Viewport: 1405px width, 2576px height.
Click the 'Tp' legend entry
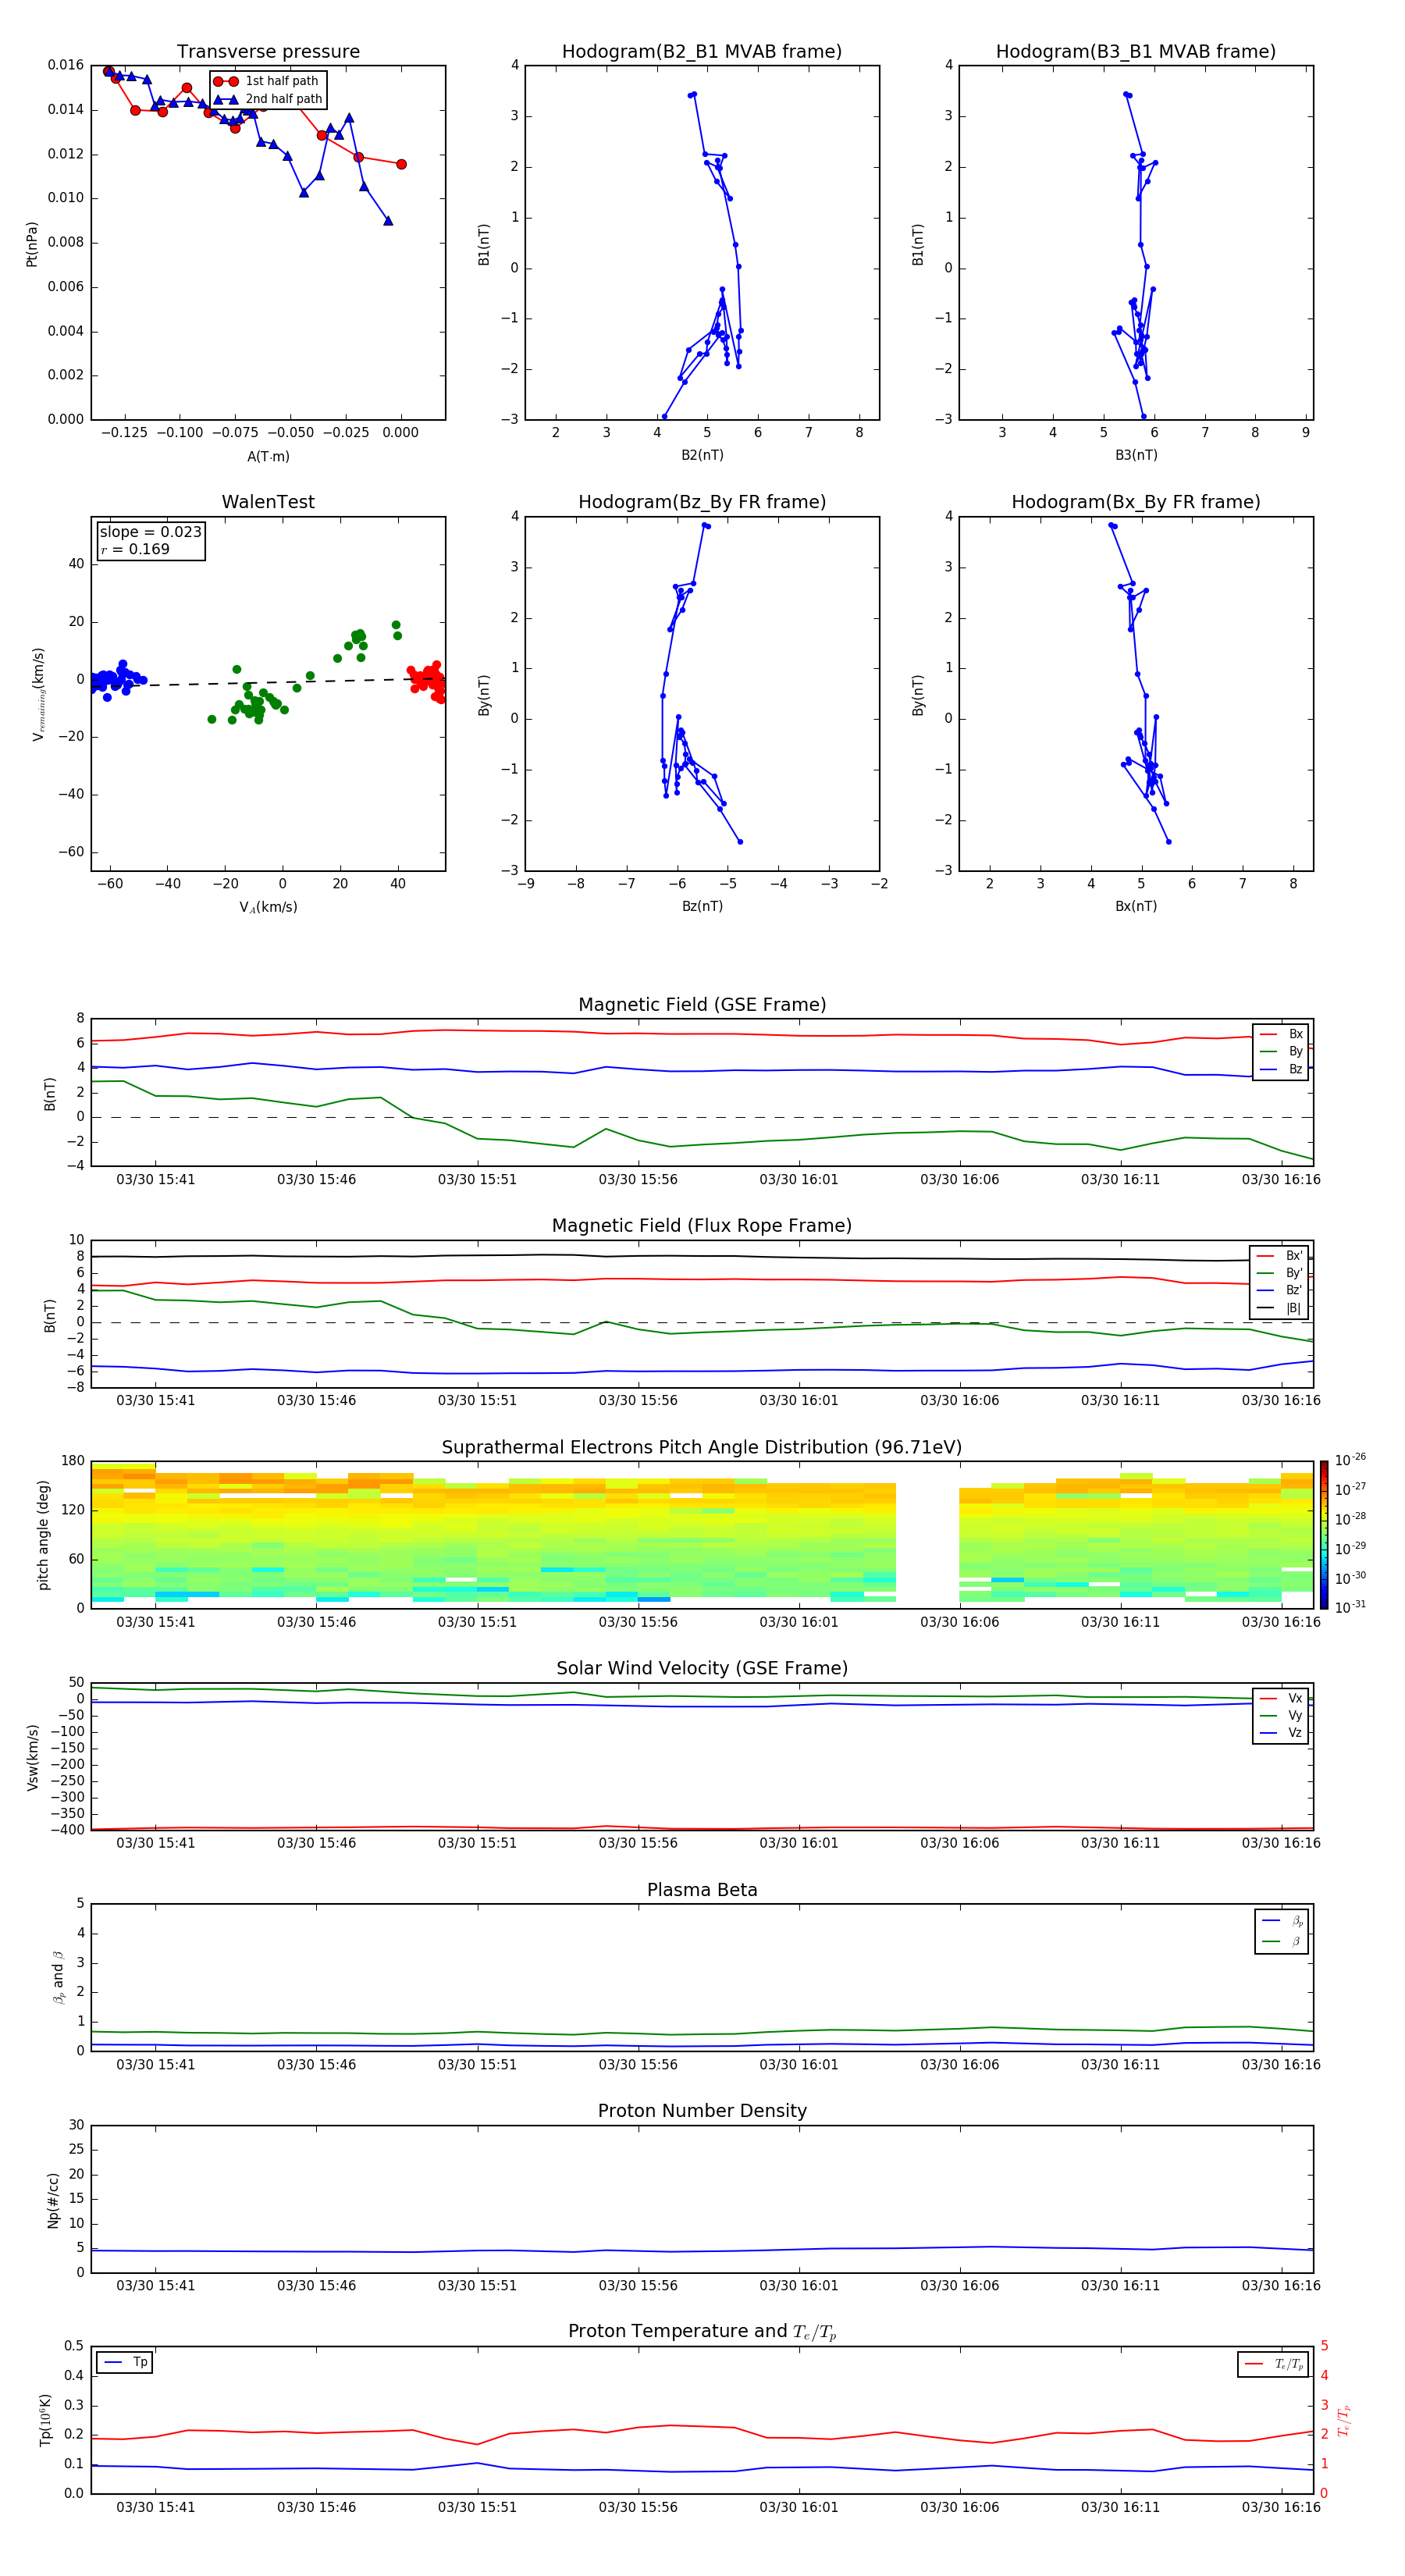pyautogui.click(x=126, y=2362)
